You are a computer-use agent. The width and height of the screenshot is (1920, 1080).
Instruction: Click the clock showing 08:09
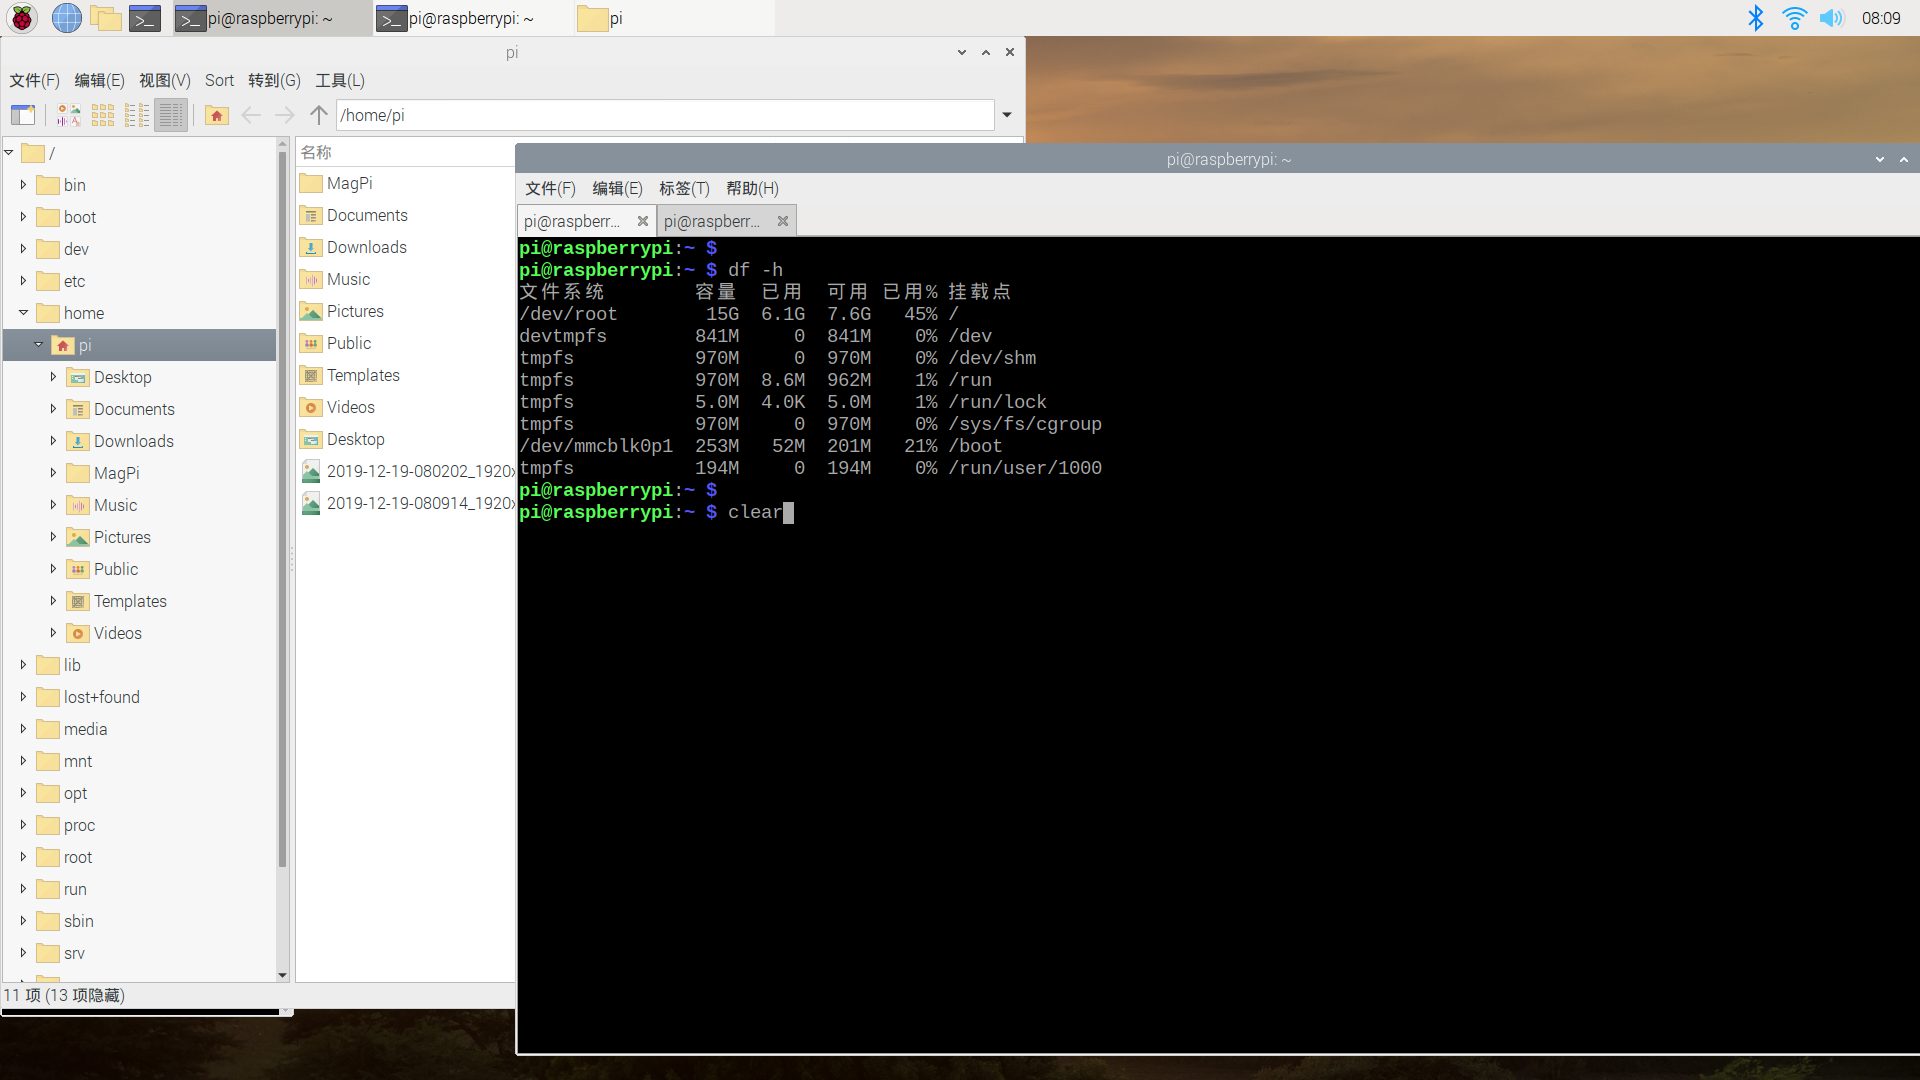[x=1881, y=18]
